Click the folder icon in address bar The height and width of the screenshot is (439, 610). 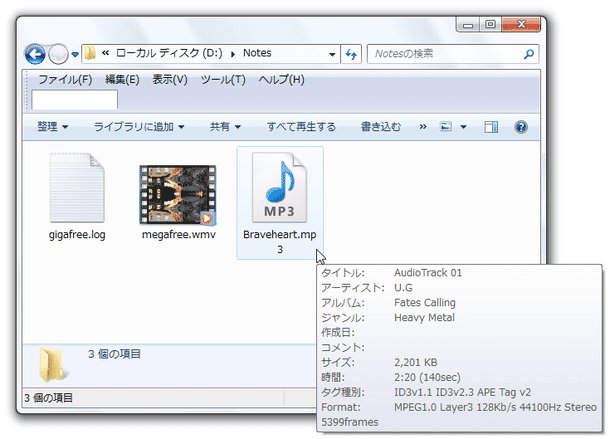(90, 53)
